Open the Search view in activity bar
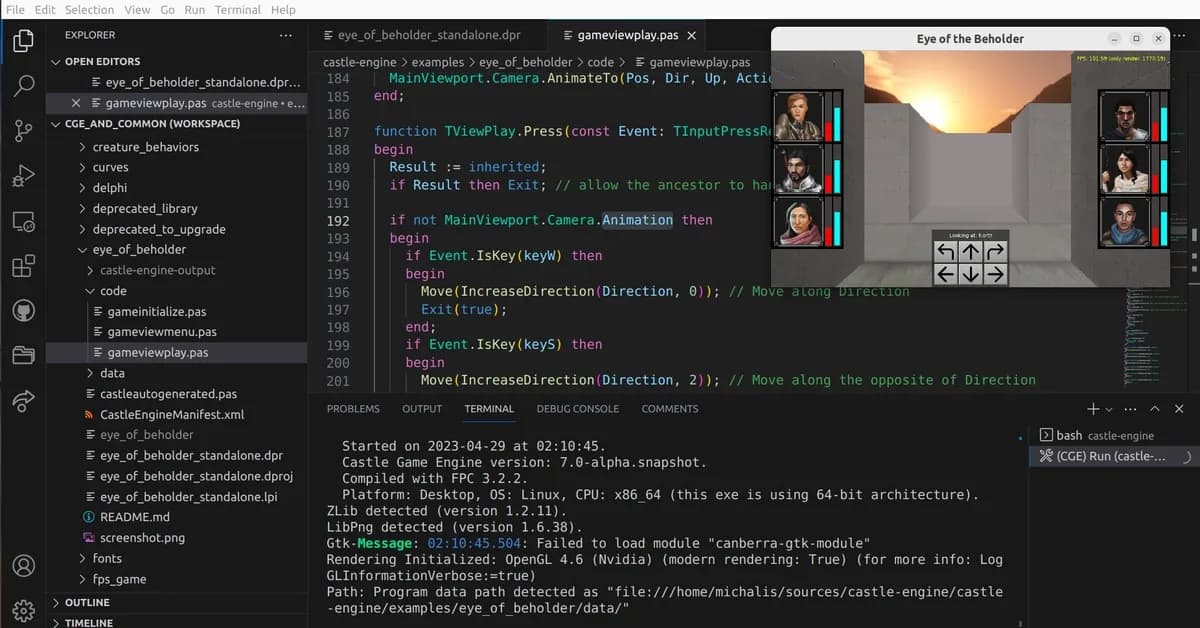 [24, 86]
